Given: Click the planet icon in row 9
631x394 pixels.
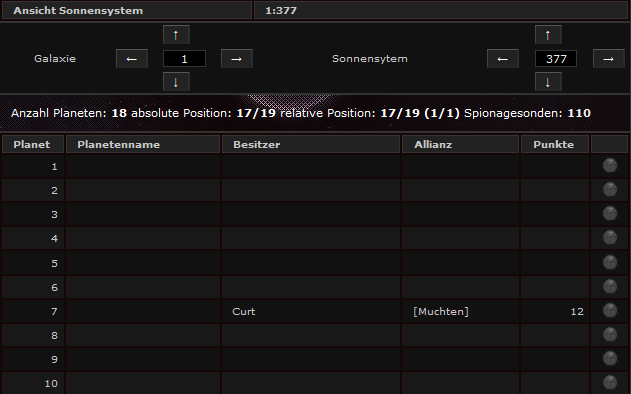Looking at the screenshot, I should [610, 359].
